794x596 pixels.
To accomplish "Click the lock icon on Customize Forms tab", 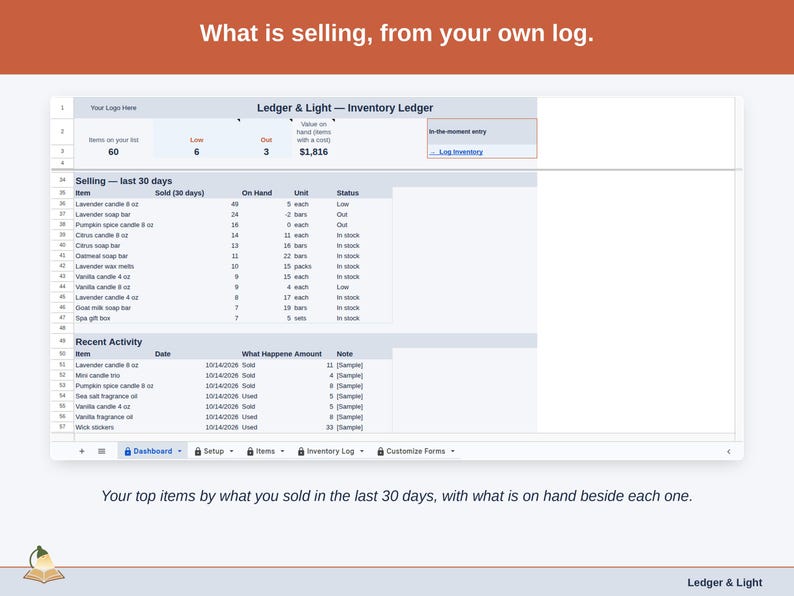I will (381, 451).
